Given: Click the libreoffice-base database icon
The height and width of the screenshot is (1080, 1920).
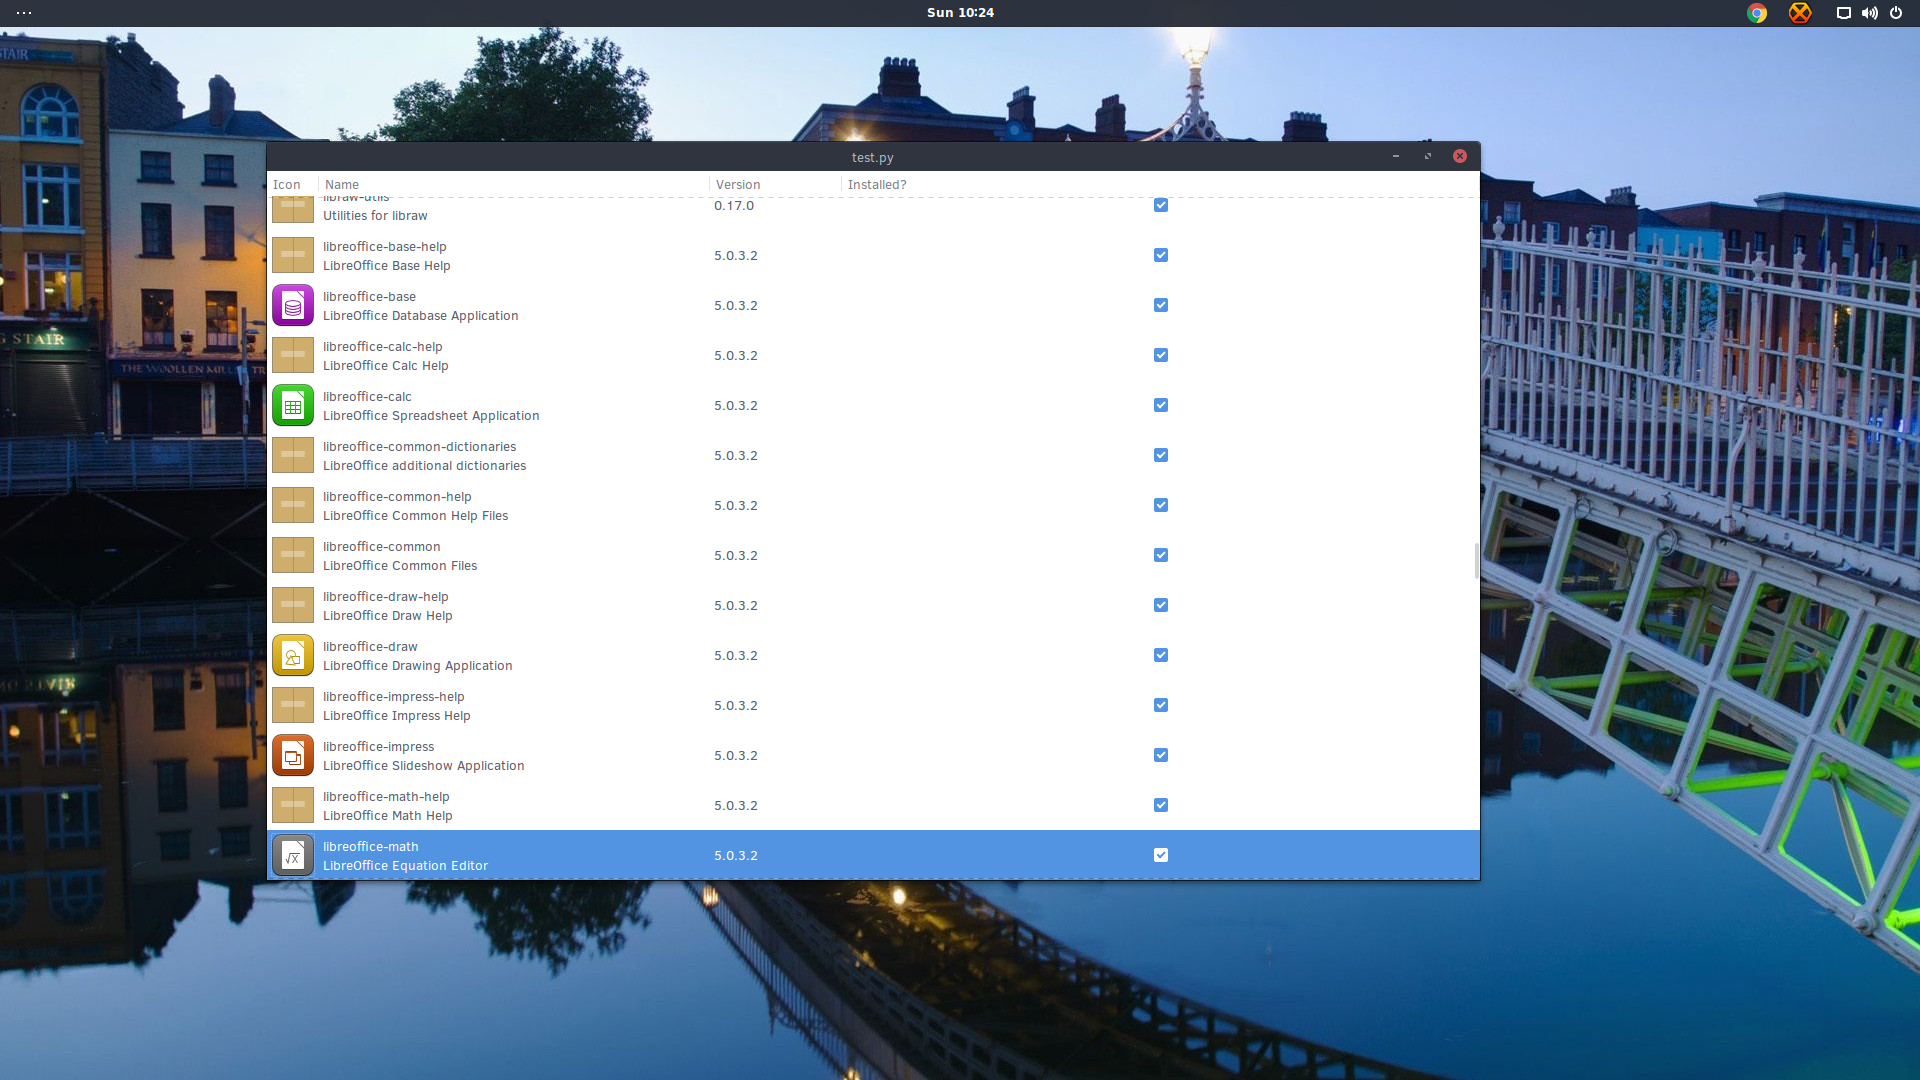Looking at the screenshot, I should pyautogui.click(x=293, y=306).
